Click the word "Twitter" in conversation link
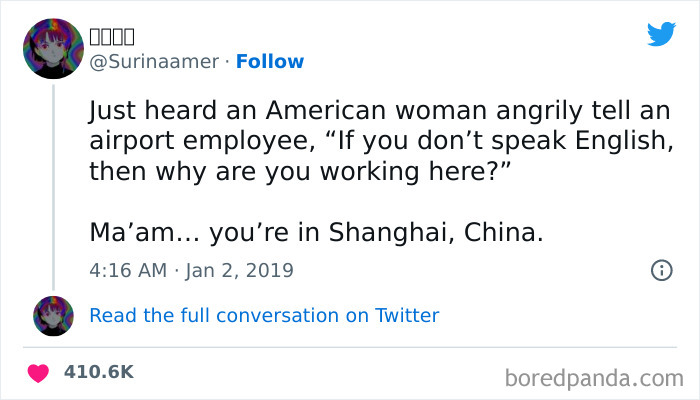 coord(407,315)
